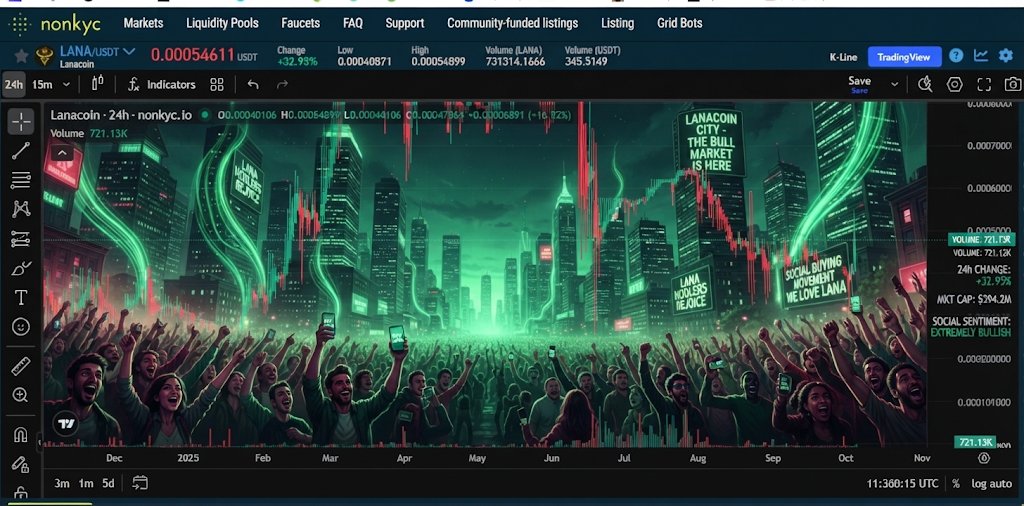The height and width of the screenshot is (506, 1024).
Task: Open go to date calendar
Action: 140,483
